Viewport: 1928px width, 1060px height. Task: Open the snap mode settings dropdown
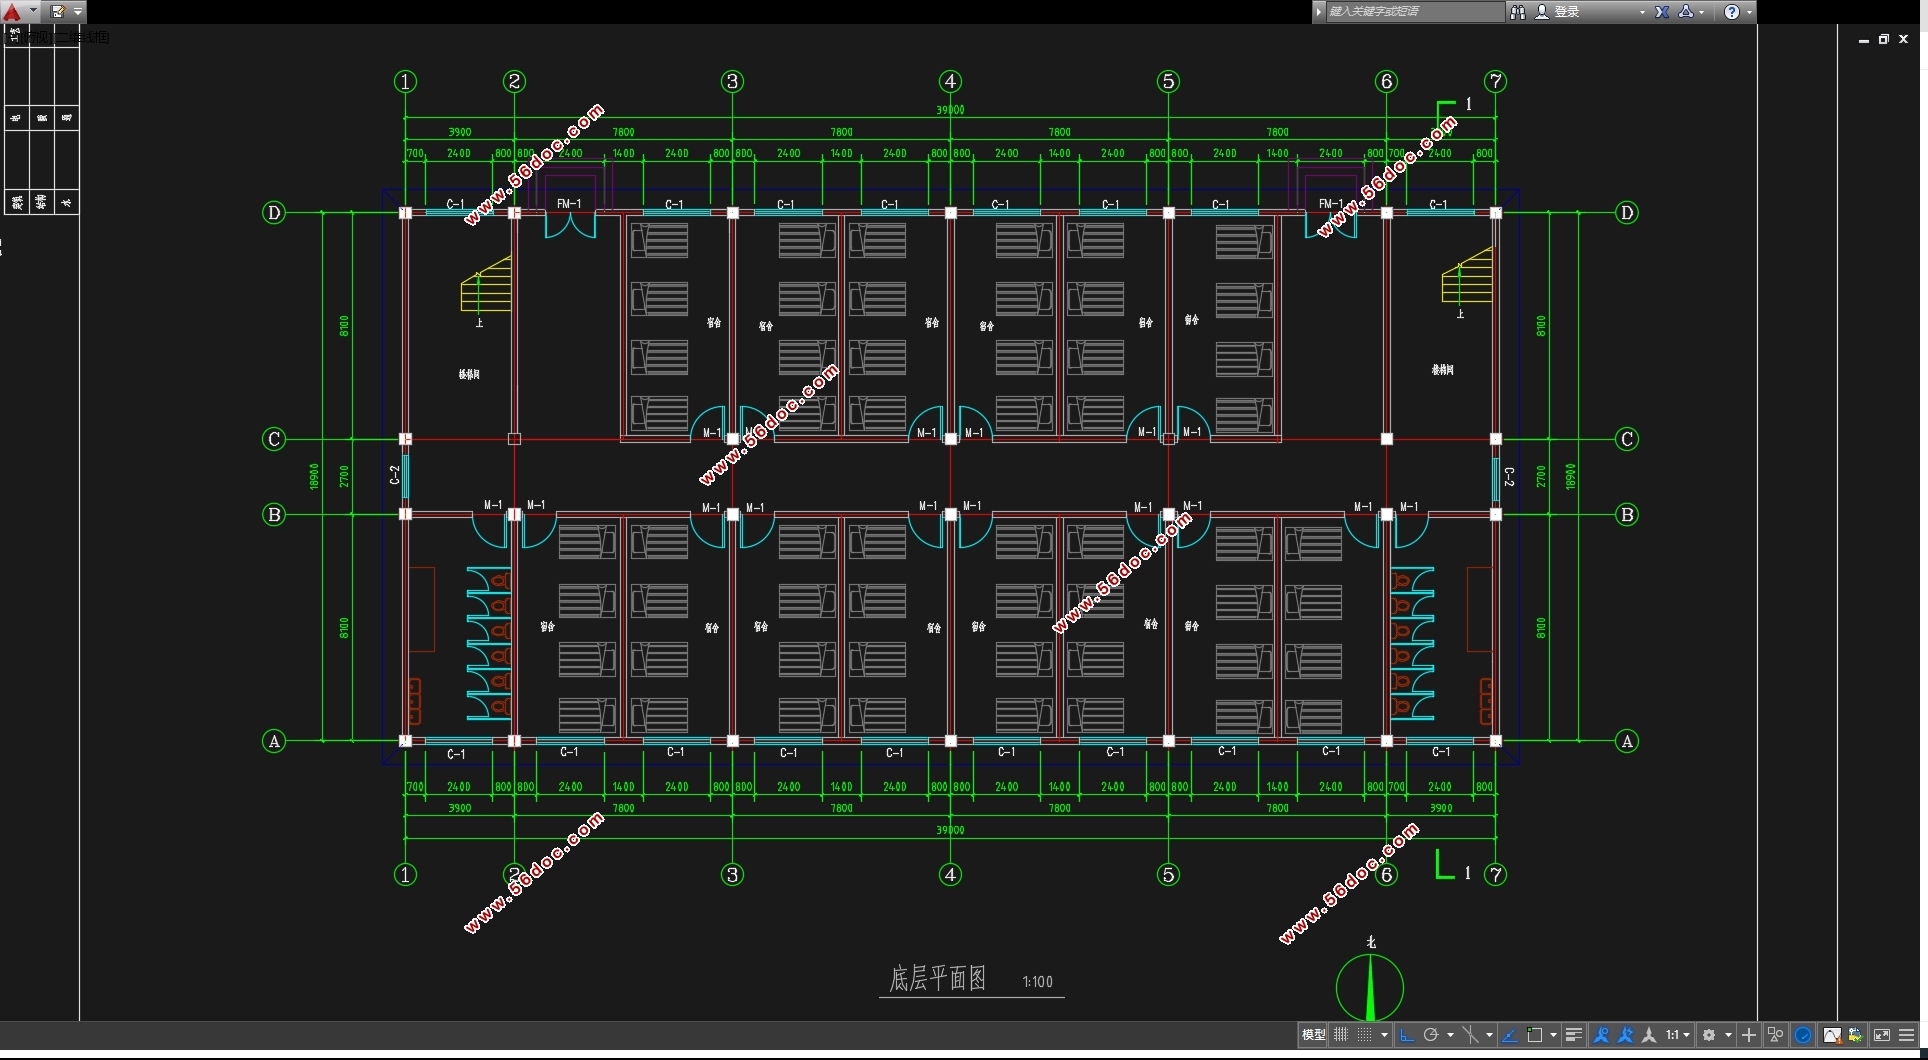point(1384,1035)
